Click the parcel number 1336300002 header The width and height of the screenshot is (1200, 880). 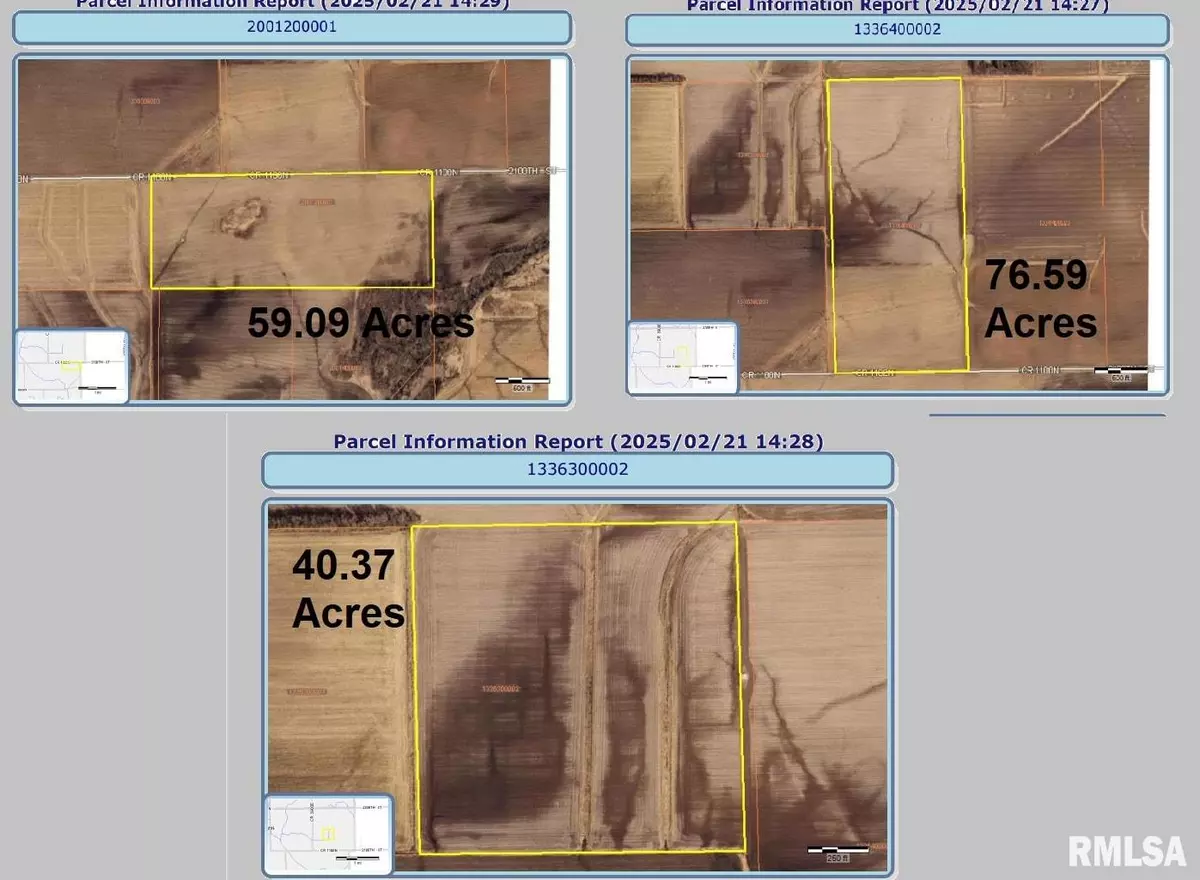[577, 469]
